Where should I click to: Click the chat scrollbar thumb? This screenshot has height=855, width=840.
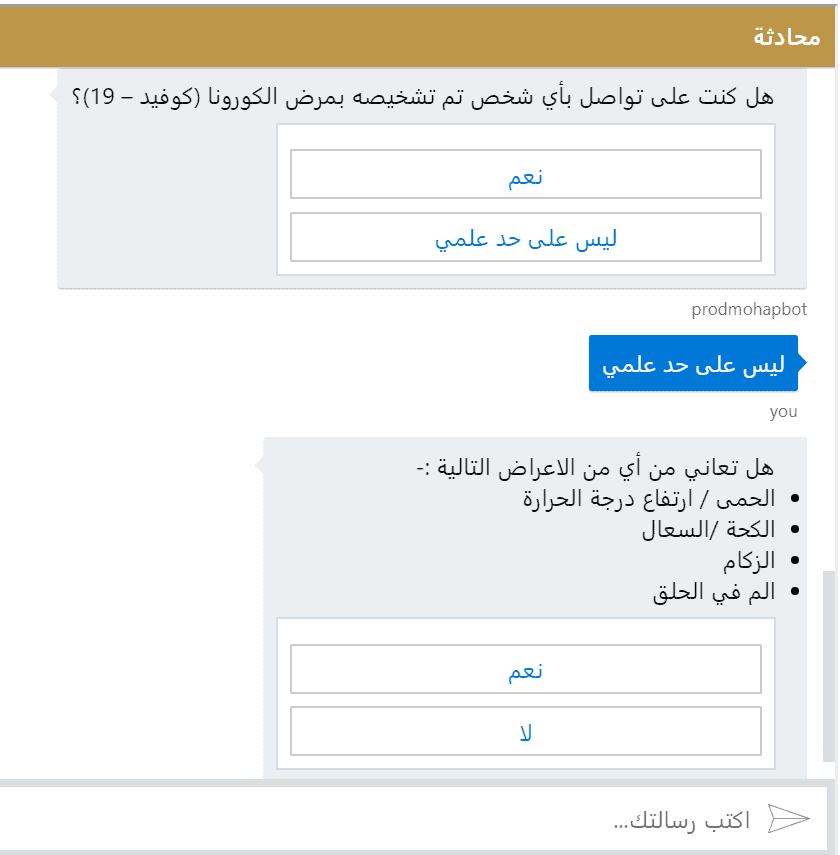829,665
